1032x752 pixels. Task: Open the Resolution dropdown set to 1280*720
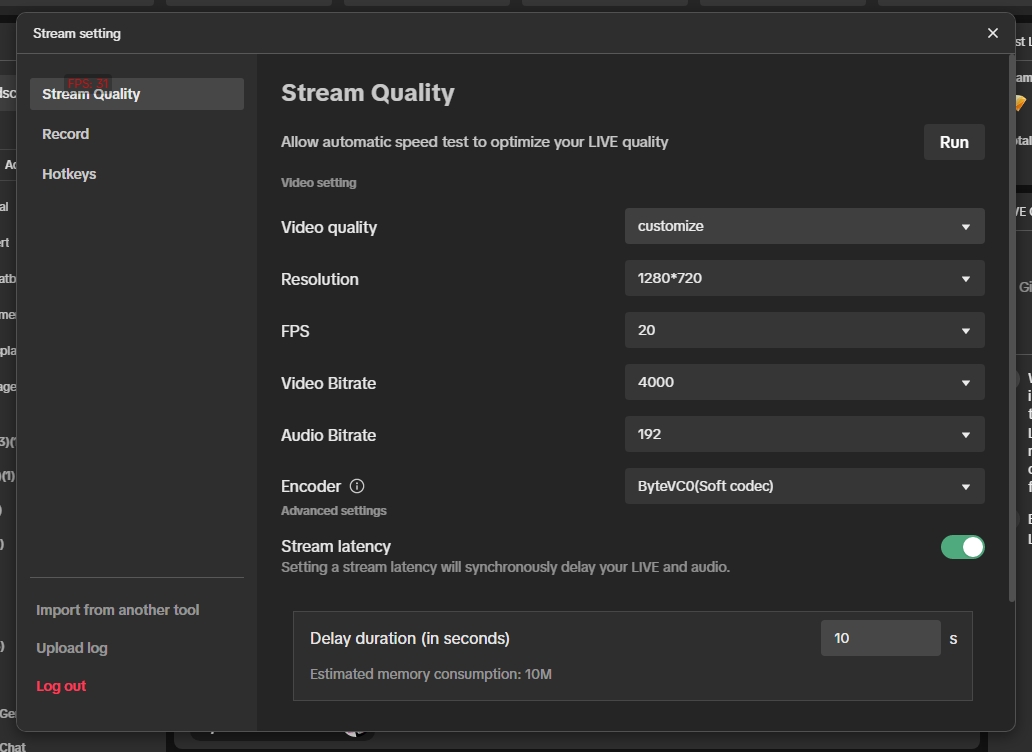pos(805,278)
